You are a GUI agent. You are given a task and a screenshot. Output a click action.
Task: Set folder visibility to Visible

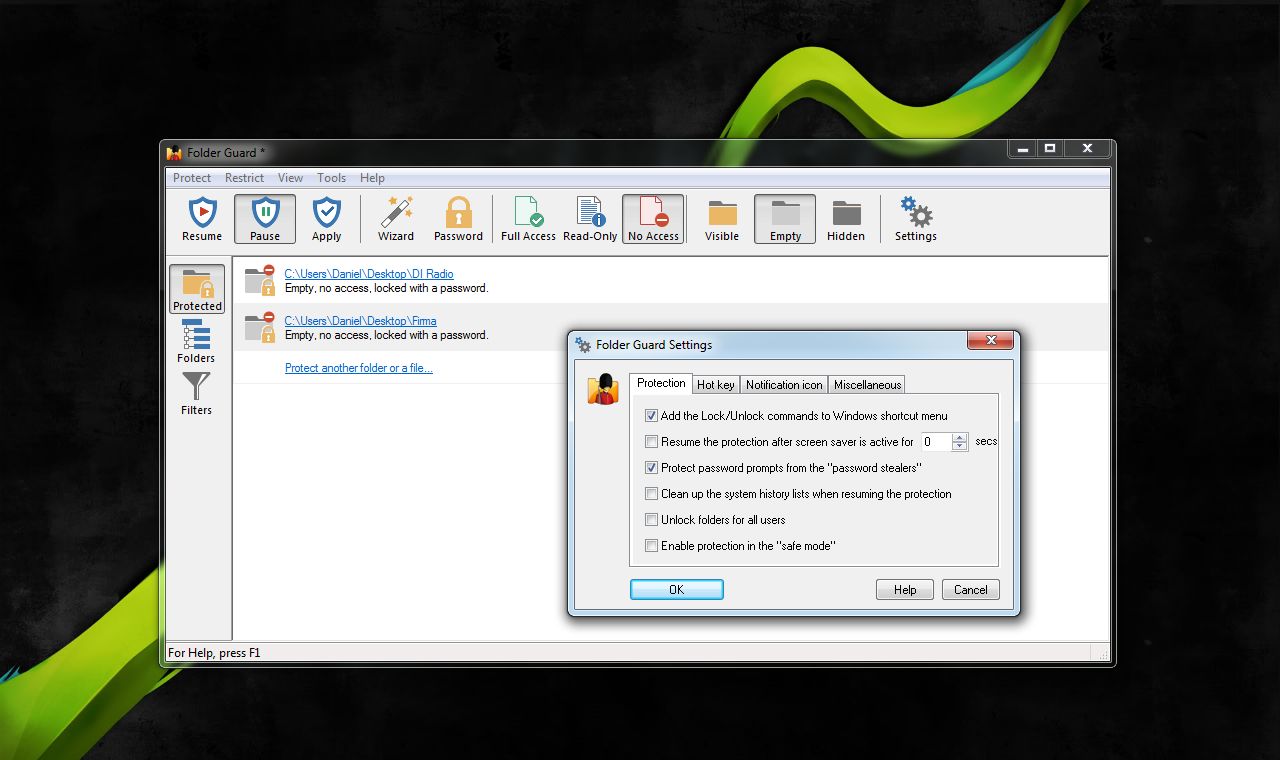tap(722, 219)
